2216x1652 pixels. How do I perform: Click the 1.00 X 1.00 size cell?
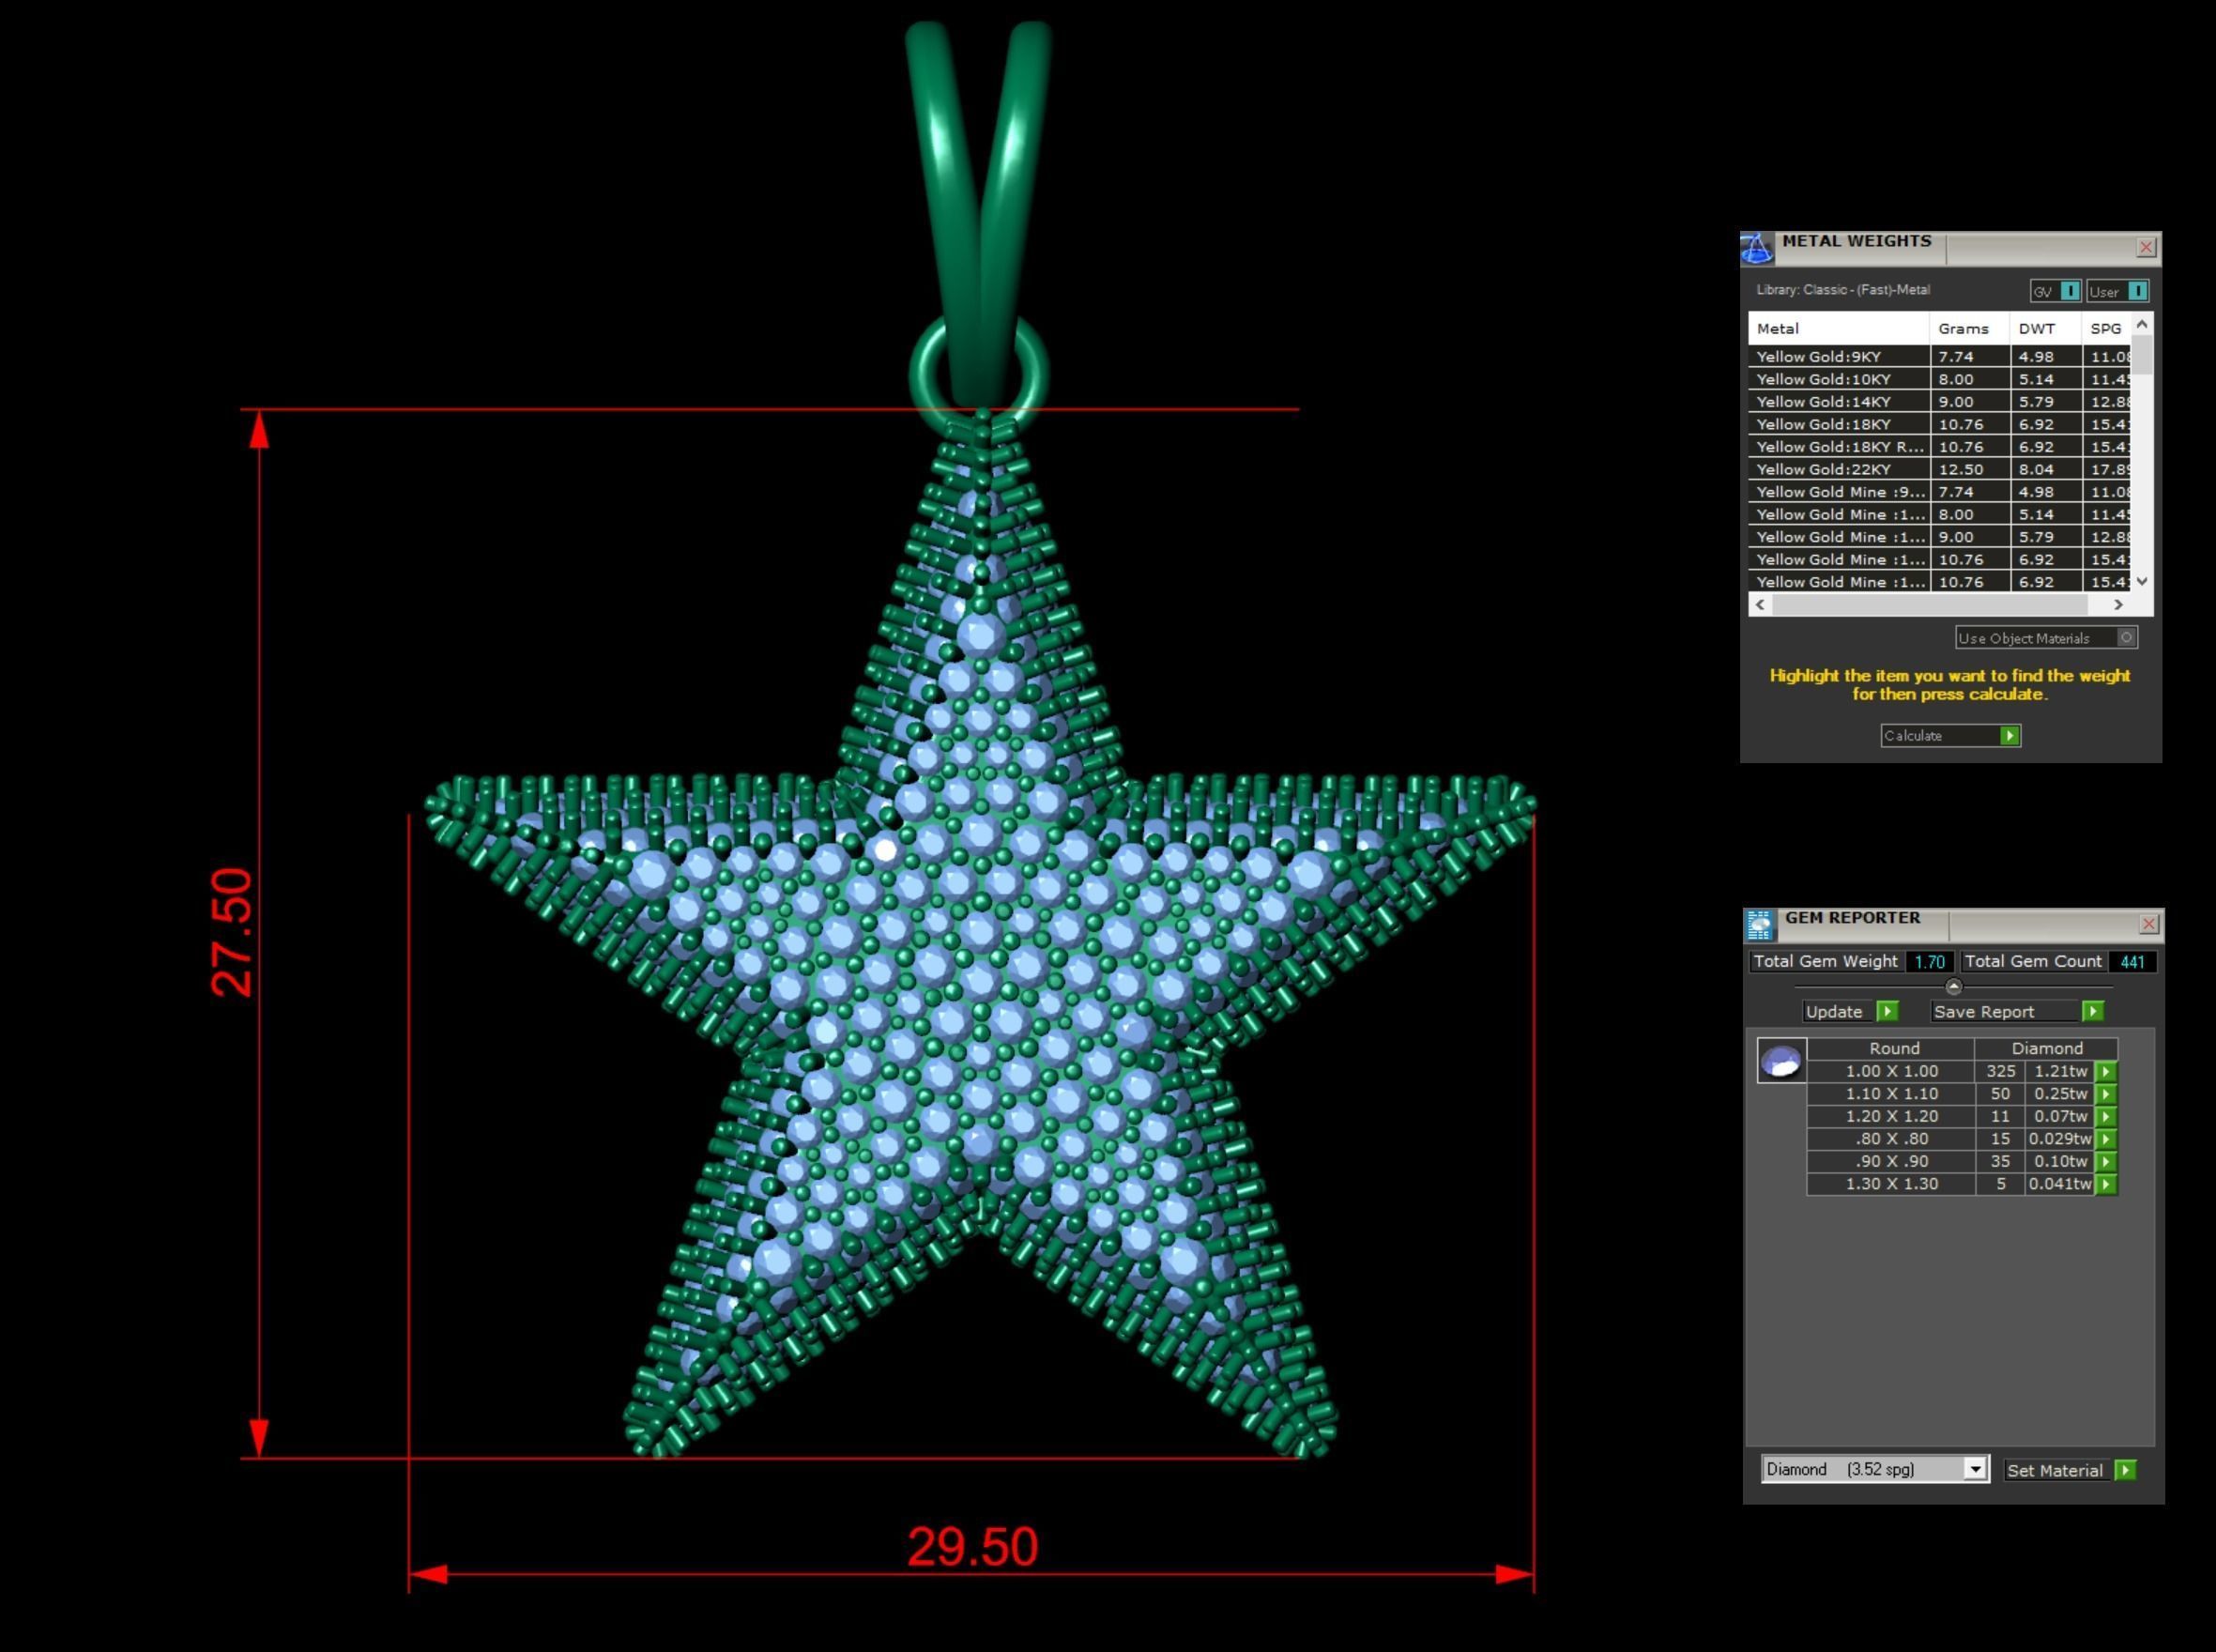click(x=1891, y=1071)
